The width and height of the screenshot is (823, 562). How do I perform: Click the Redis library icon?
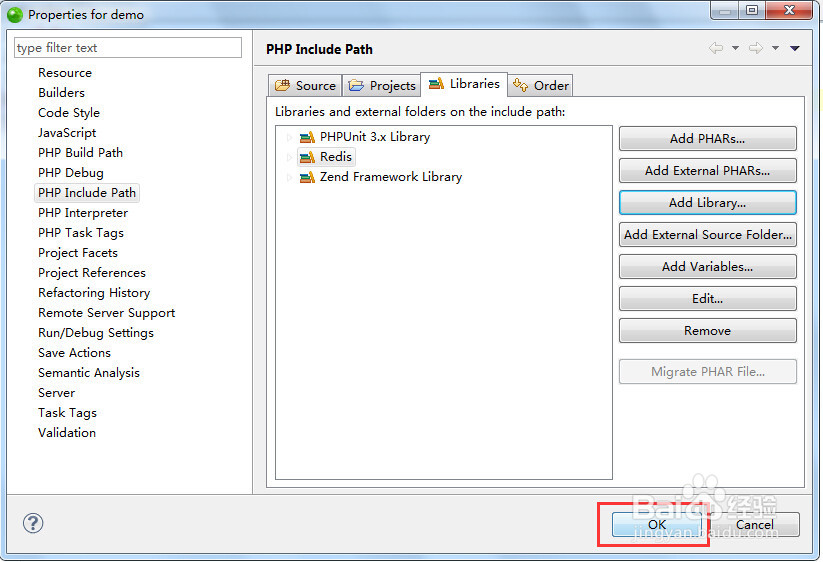pyautogui.click(x=307, y=157)
